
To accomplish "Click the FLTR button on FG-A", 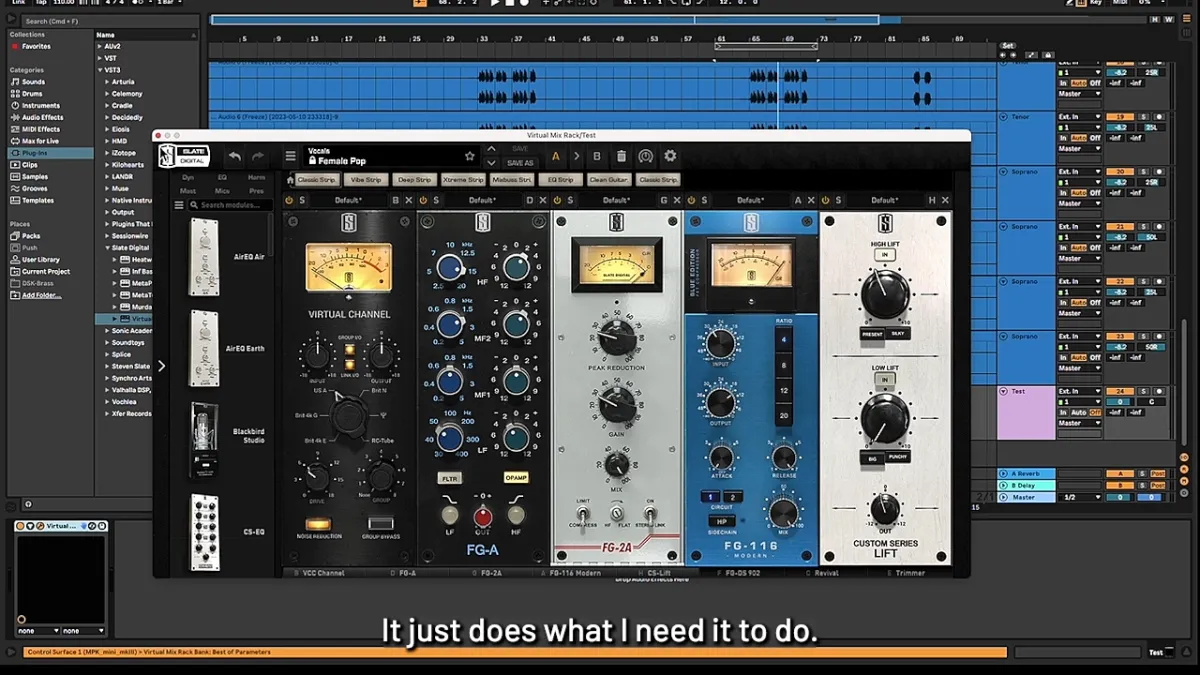I will point(450,479).
